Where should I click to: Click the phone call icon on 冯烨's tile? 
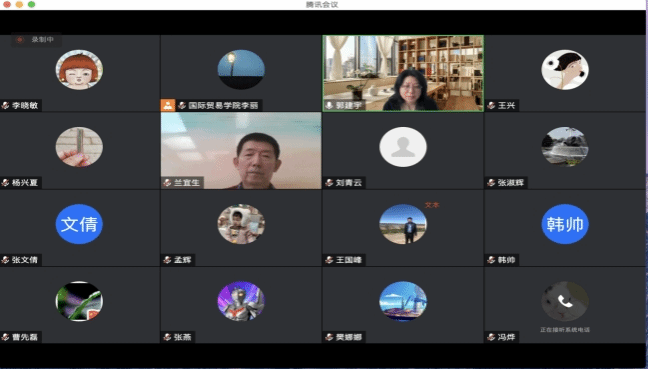(565, 302)
